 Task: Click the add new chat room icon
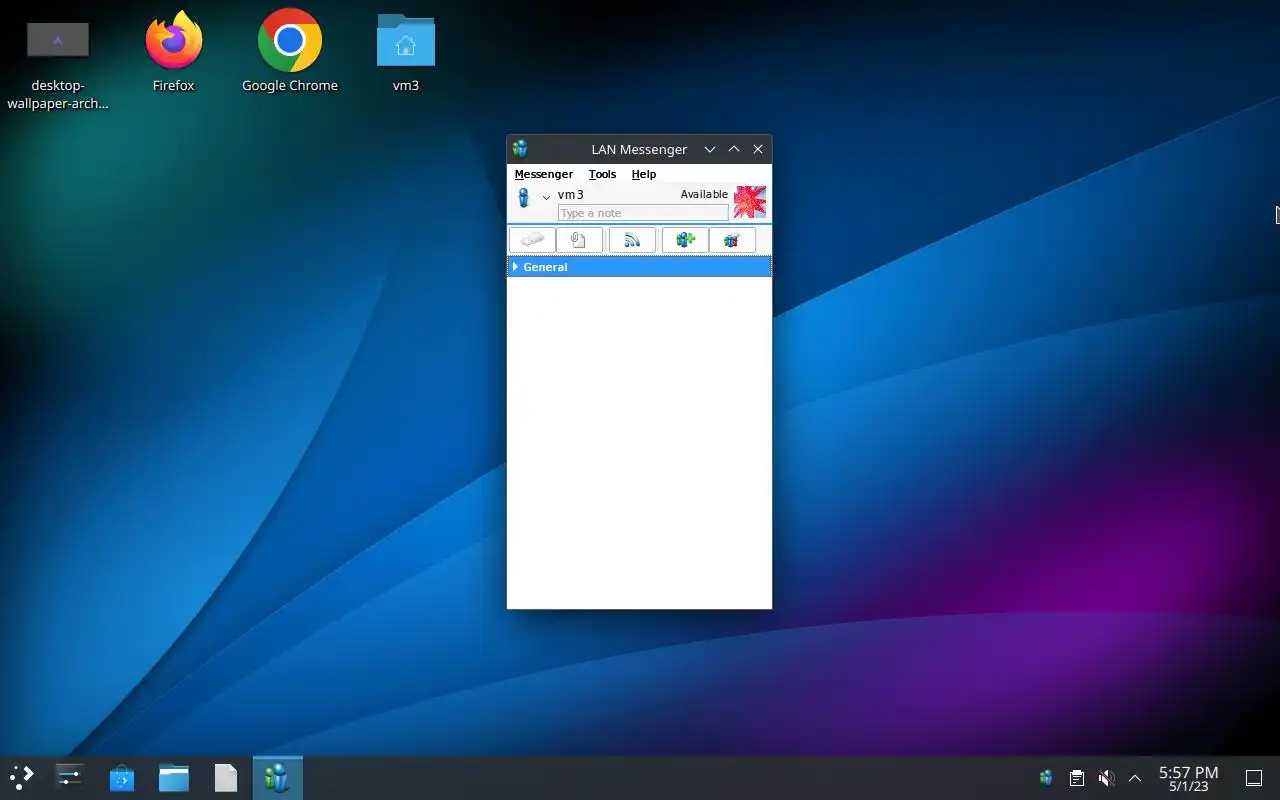pos(685,240)
